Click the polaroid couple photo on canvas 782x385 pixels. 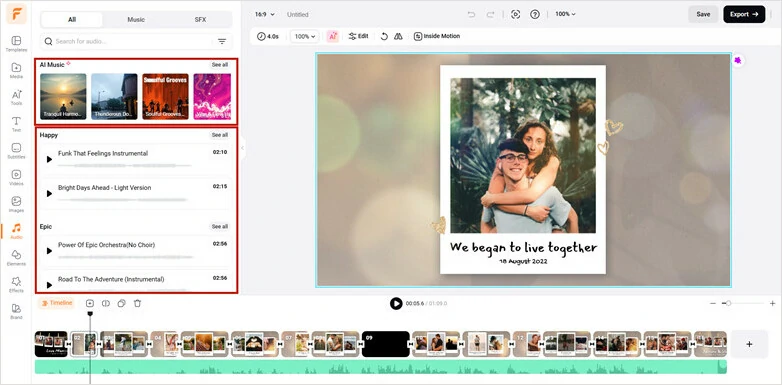point(523,155)
